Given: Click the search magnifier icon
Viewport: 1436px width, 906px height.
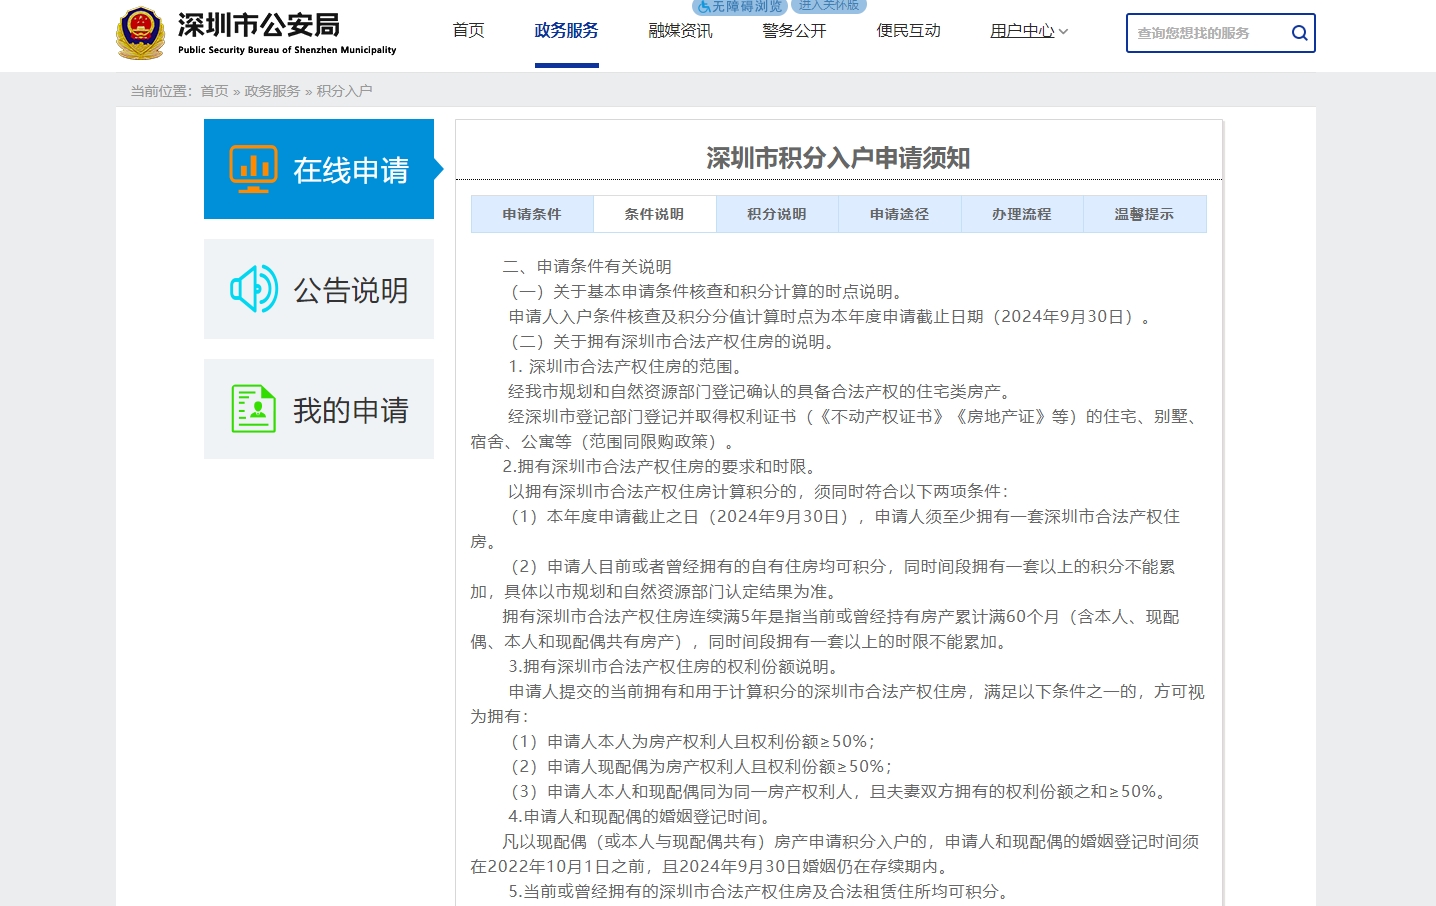Looking at the screenshot, I should 1299,33.
